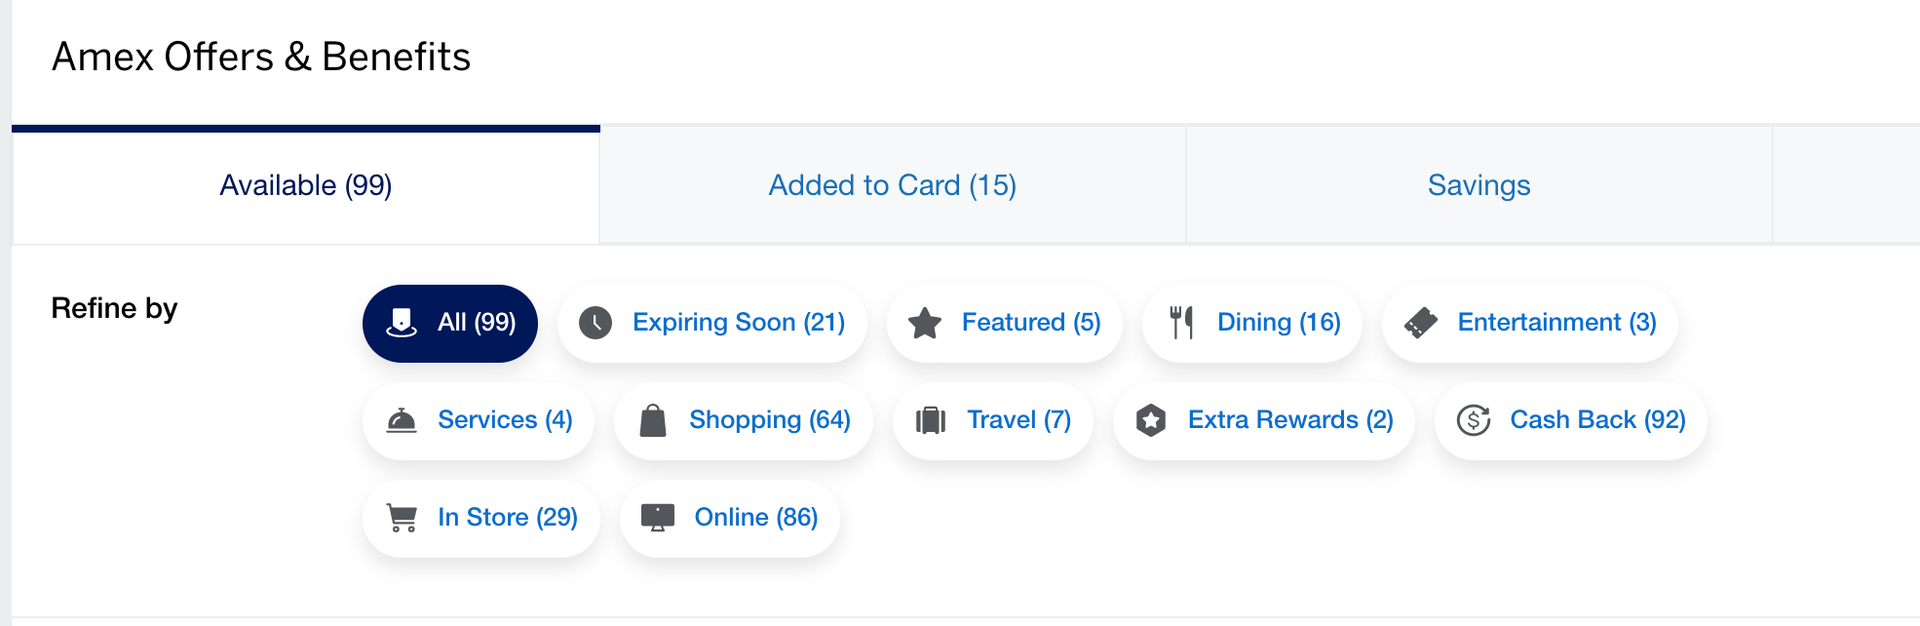The height and width of the screenshot is (626, 1920).
Task: Enable the Dining (16) filter
Action: 1252,322
